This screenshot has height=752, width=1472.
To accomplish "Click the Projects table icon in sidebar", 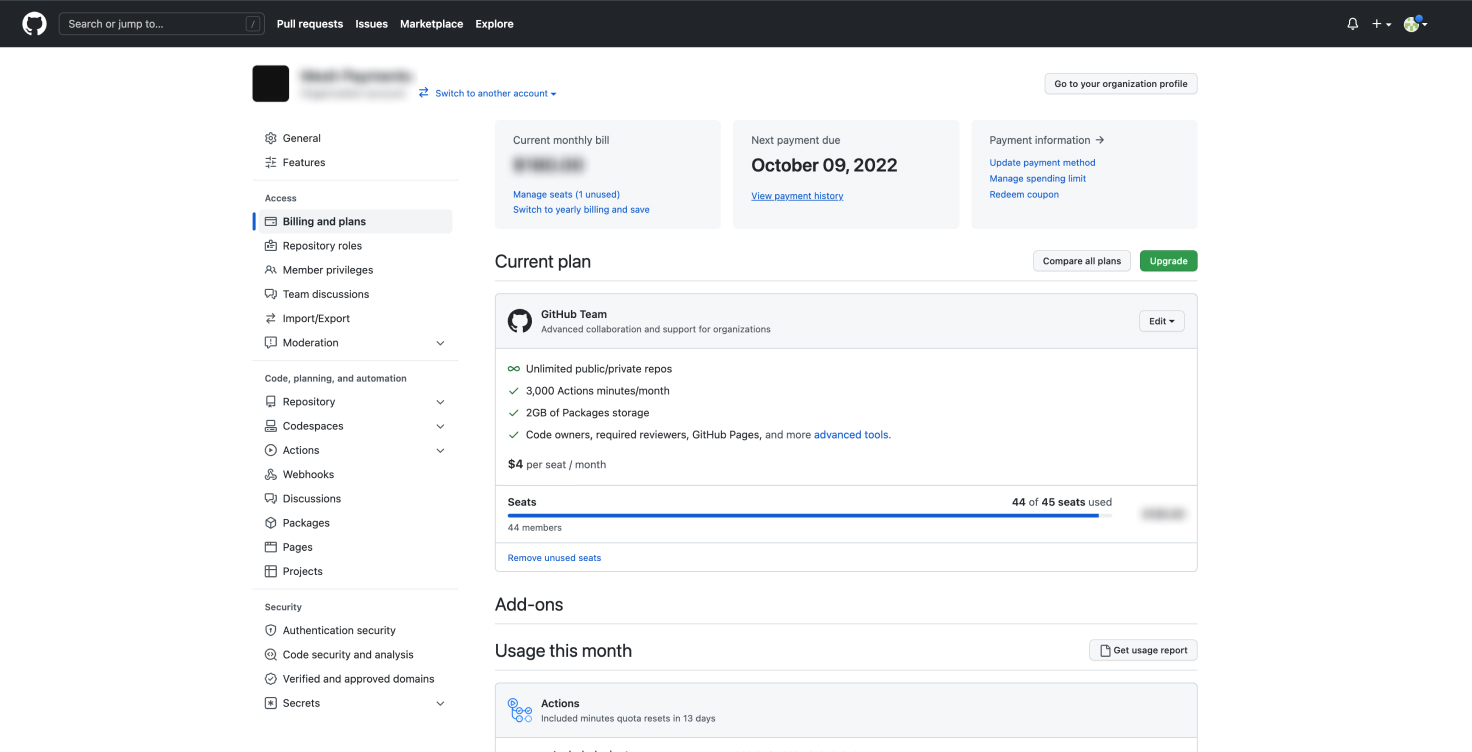I will (271, 572).
